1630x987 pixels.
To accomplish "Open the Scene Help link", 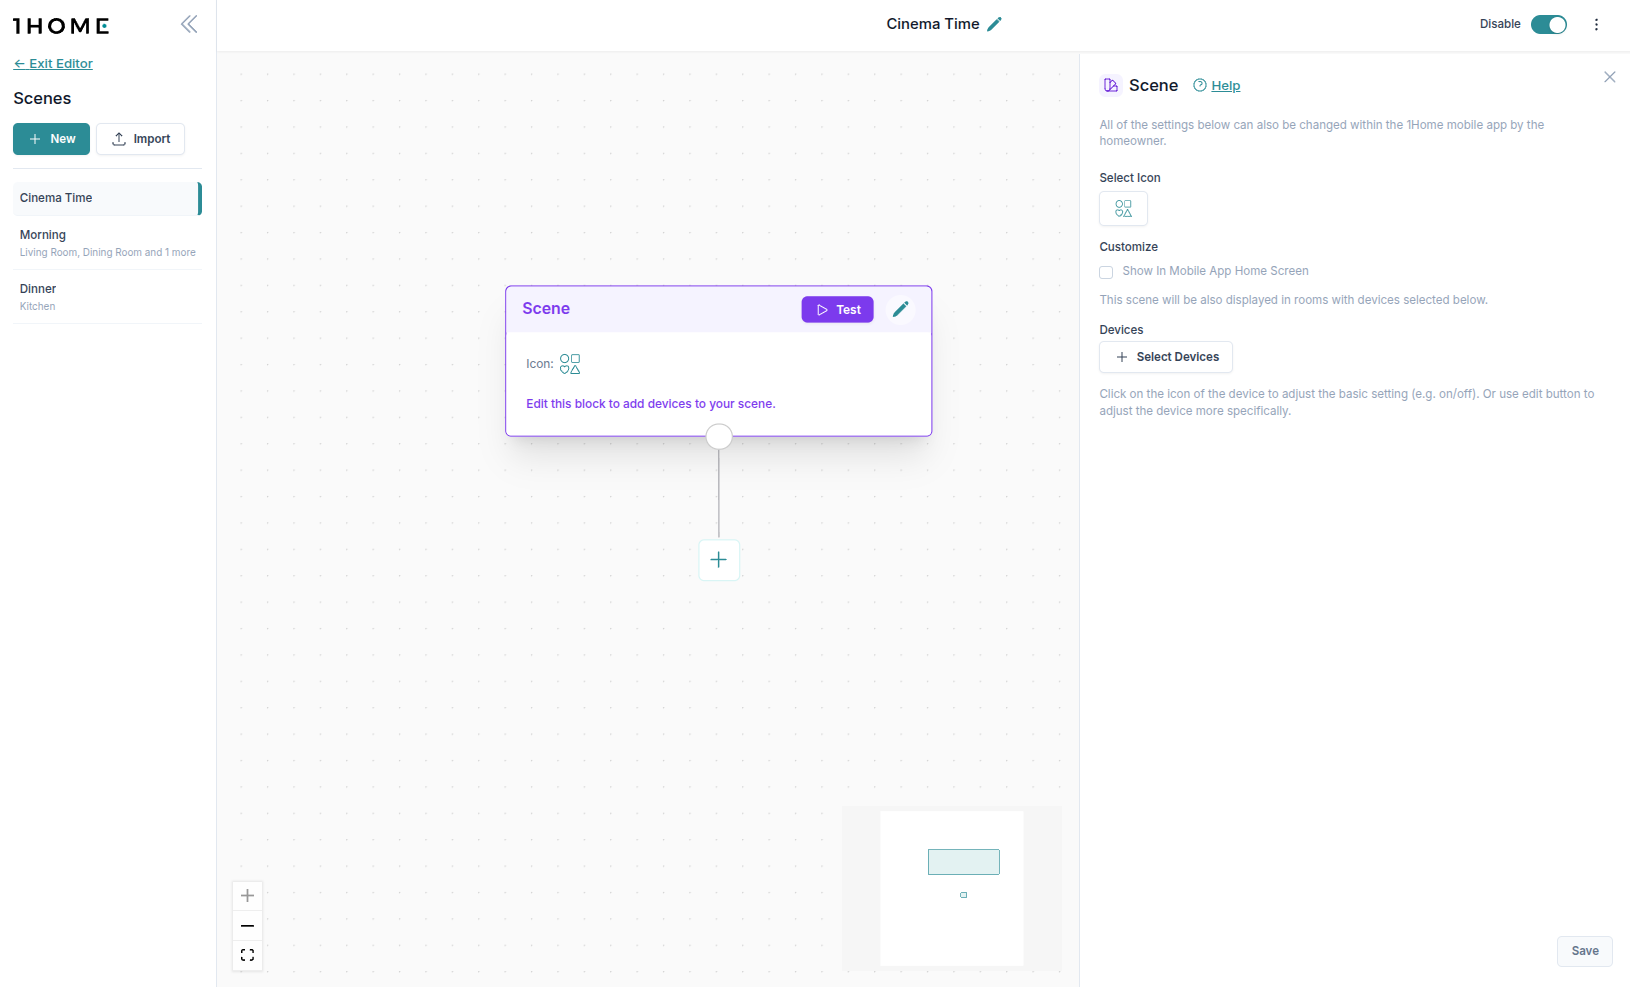I will tap(1225, 86).
